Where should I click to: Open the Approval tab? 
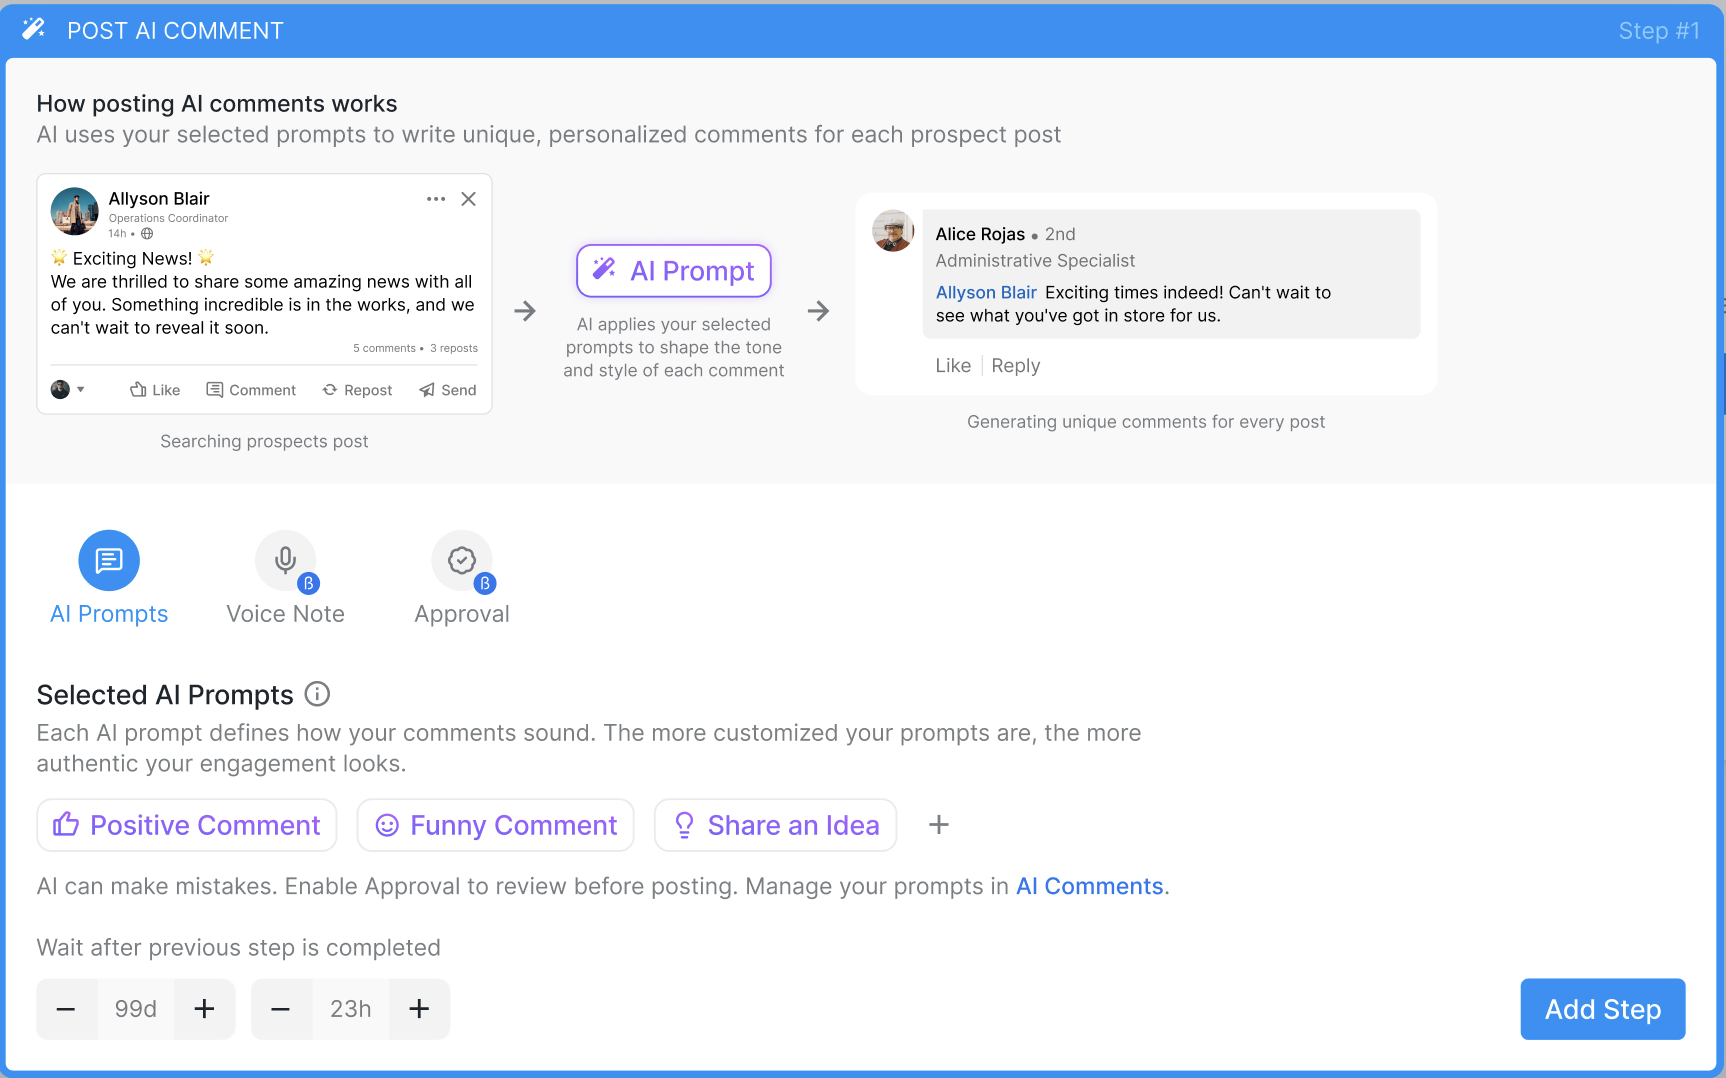pyautogui.click(x=462, y=579)
